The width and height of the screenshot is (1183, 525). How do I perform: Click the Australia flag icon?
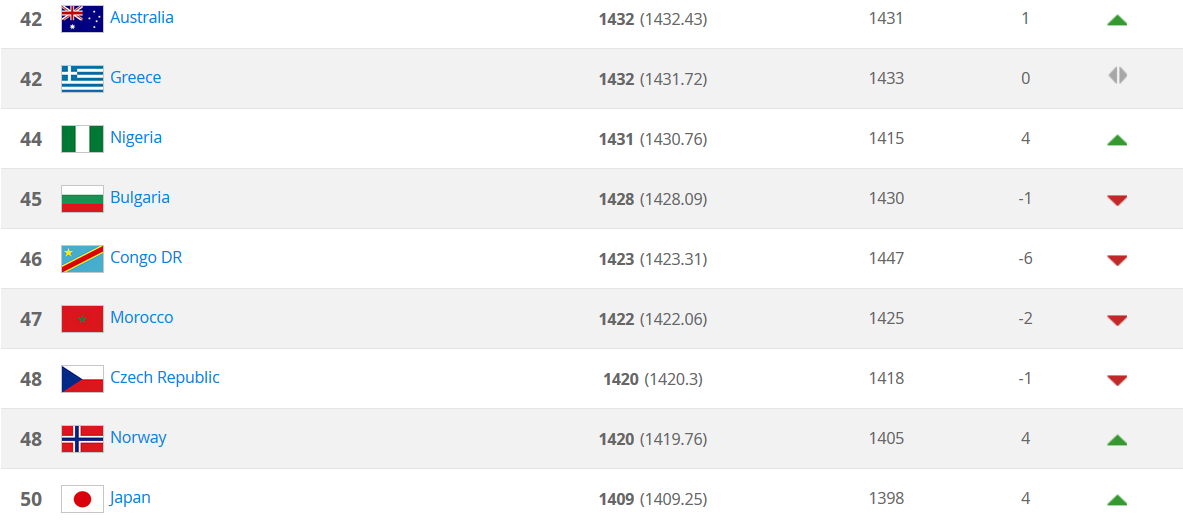point(82,18)
